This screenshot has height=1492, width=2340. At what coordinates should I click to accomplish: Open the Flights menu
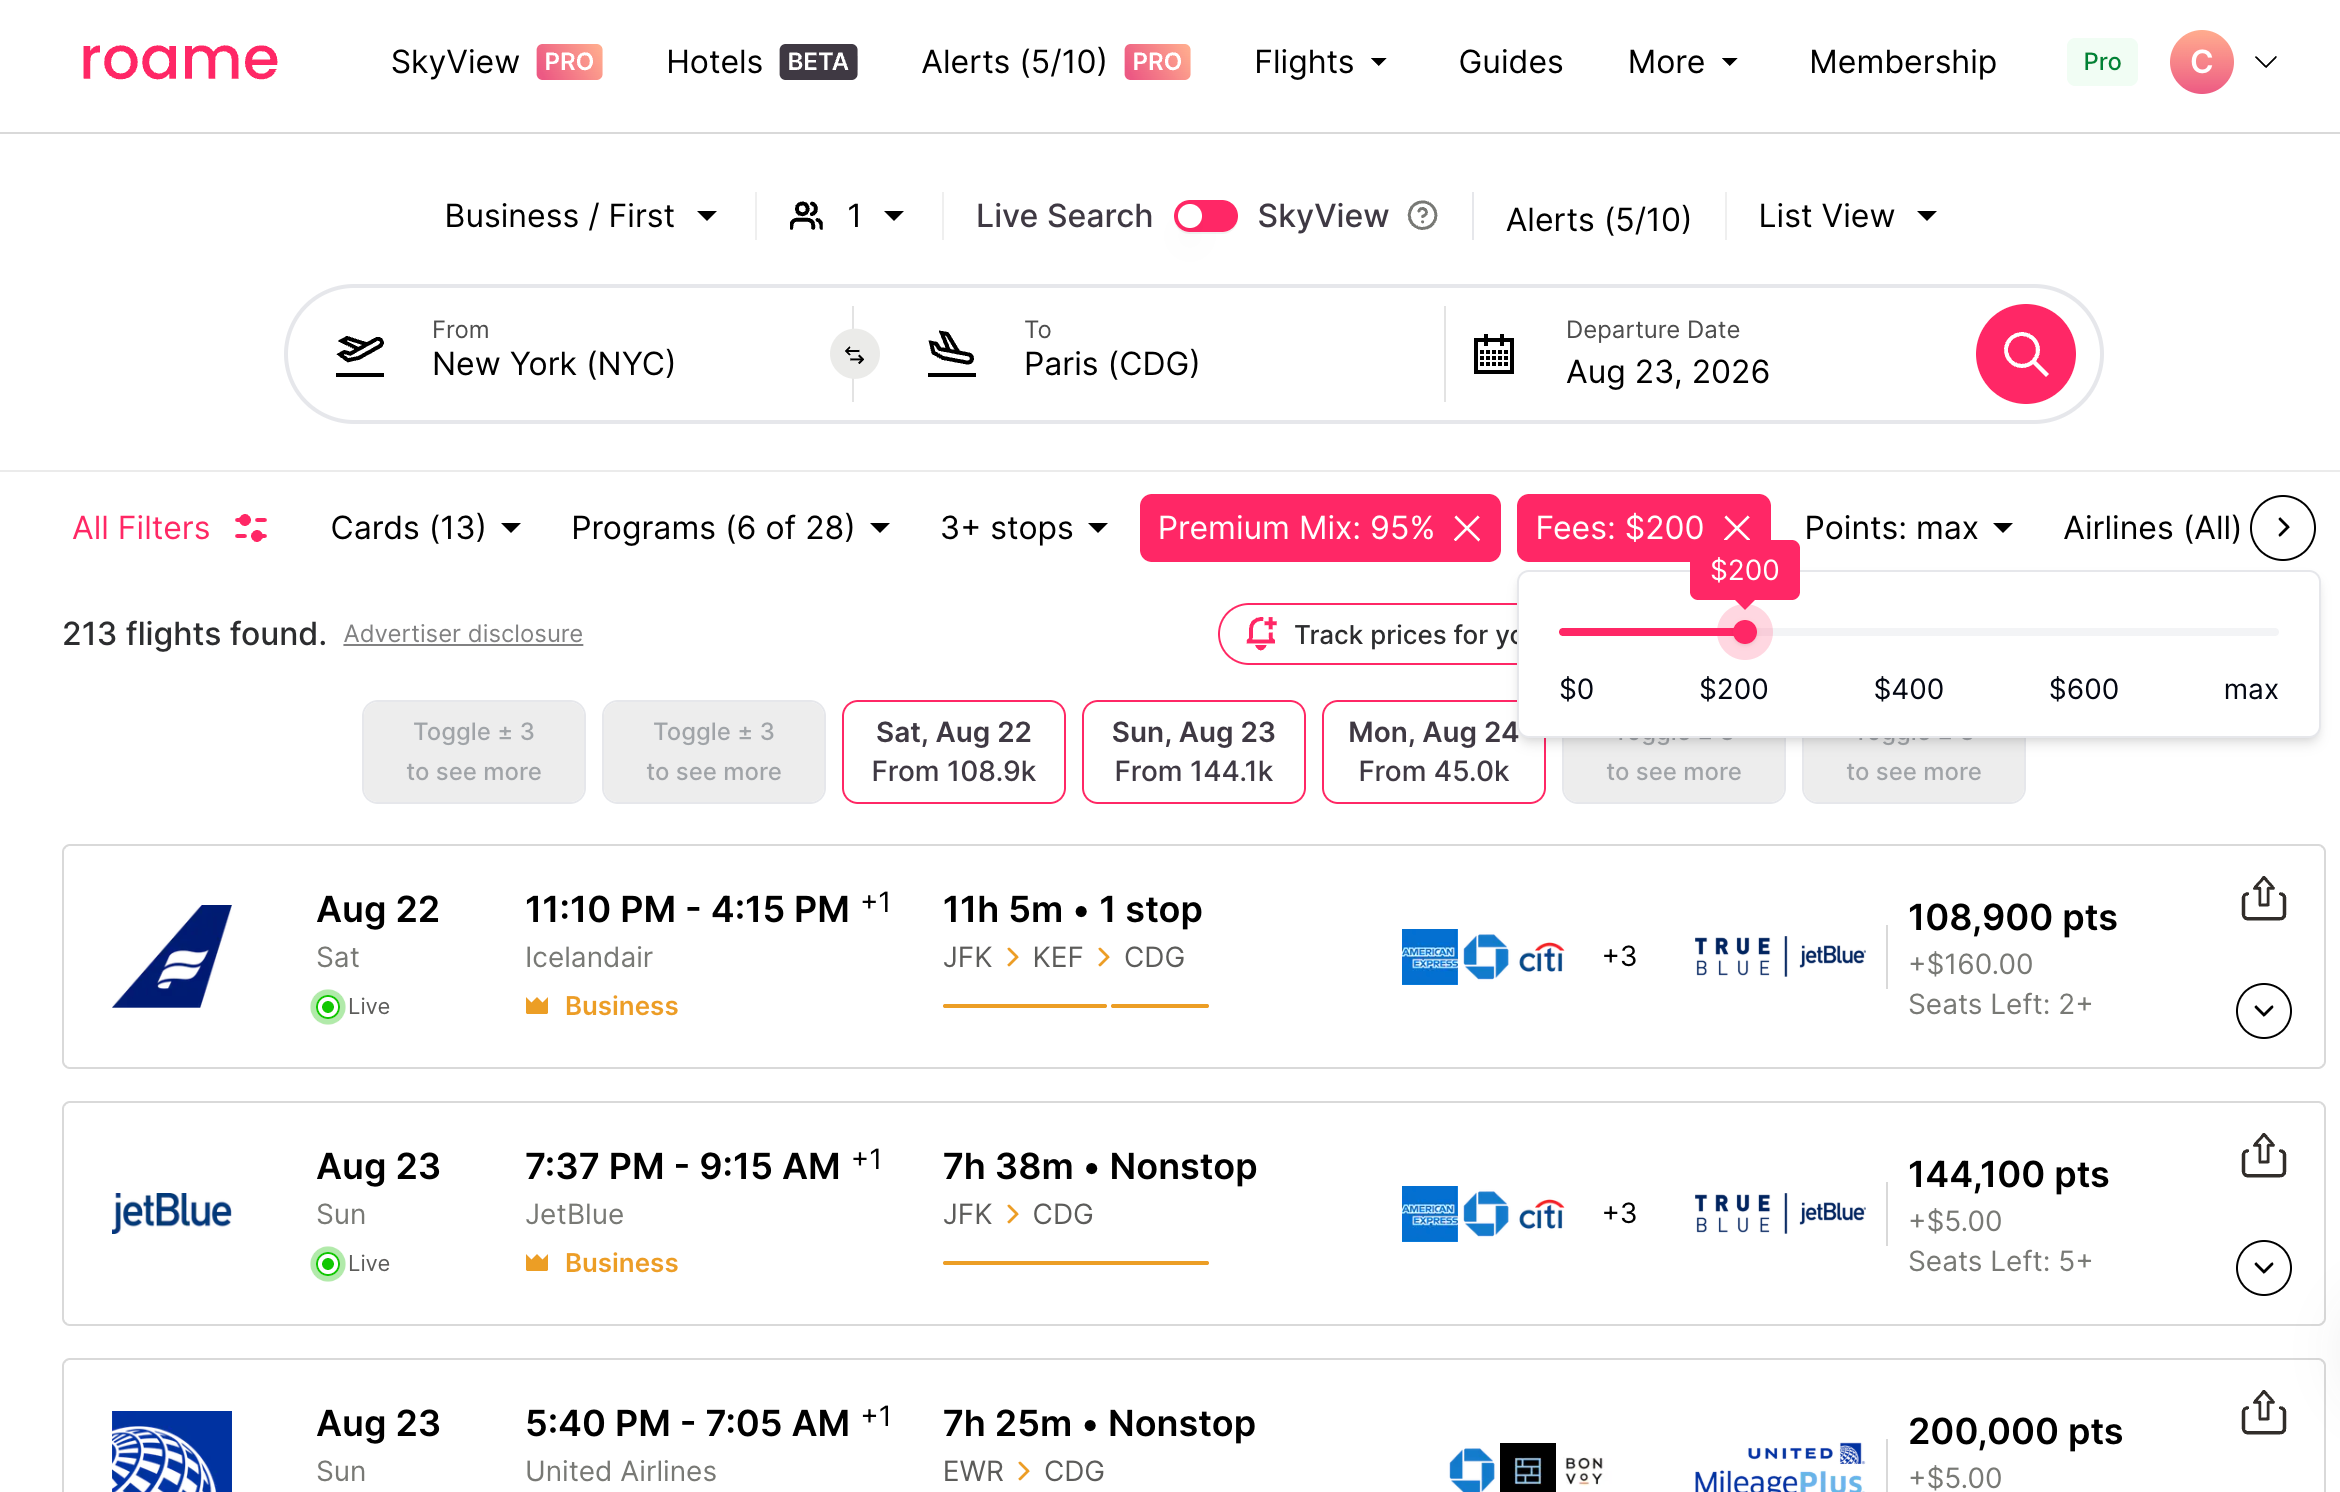(x=1320, y=62)
